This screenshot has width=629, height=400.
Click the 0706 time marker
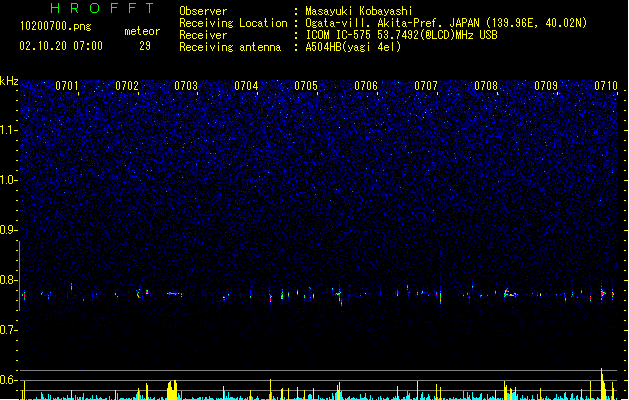(x=366, y=86)
